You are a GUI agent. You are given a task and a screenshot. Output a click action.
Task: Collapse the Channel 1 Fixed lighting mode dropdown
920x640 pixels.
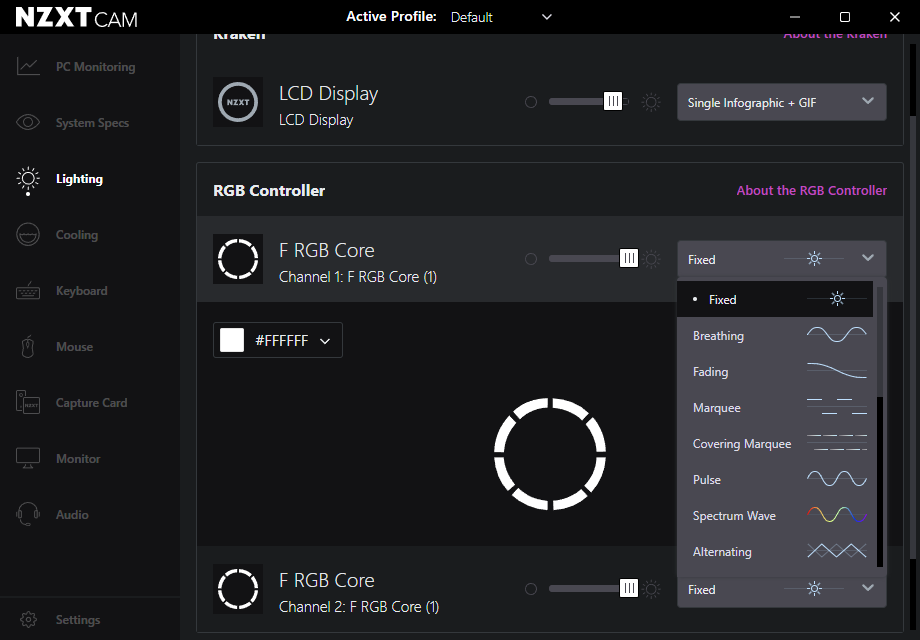tap(782, 259)
